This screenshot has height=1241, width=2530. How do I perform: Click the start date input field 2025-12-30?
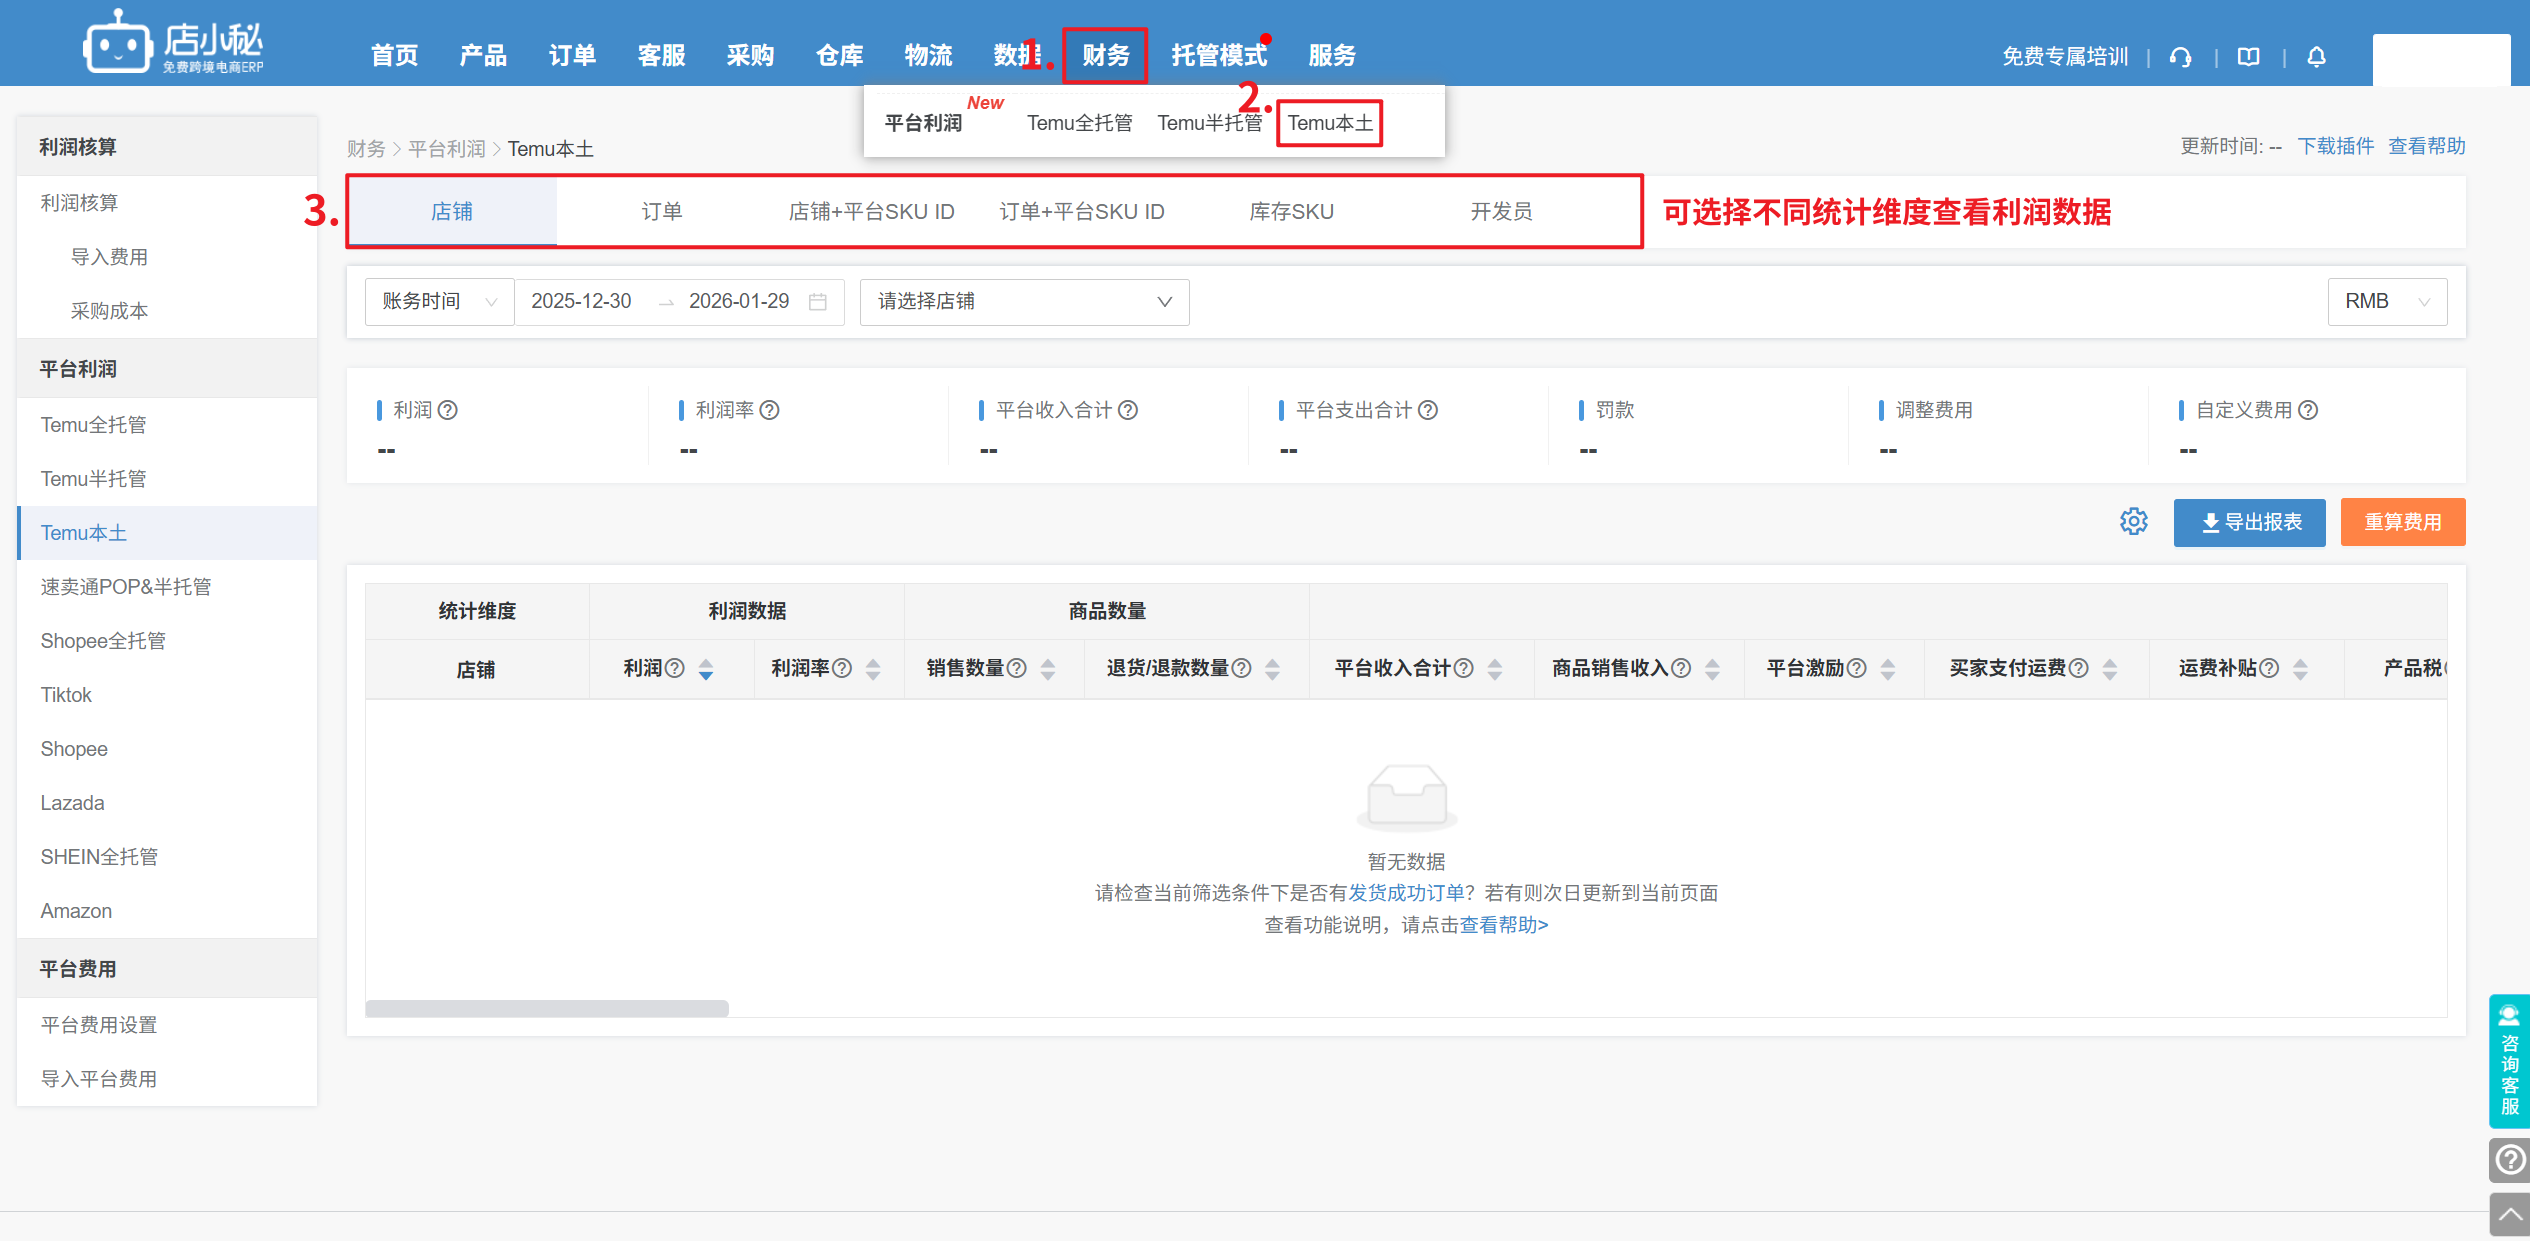coord(581,301)
